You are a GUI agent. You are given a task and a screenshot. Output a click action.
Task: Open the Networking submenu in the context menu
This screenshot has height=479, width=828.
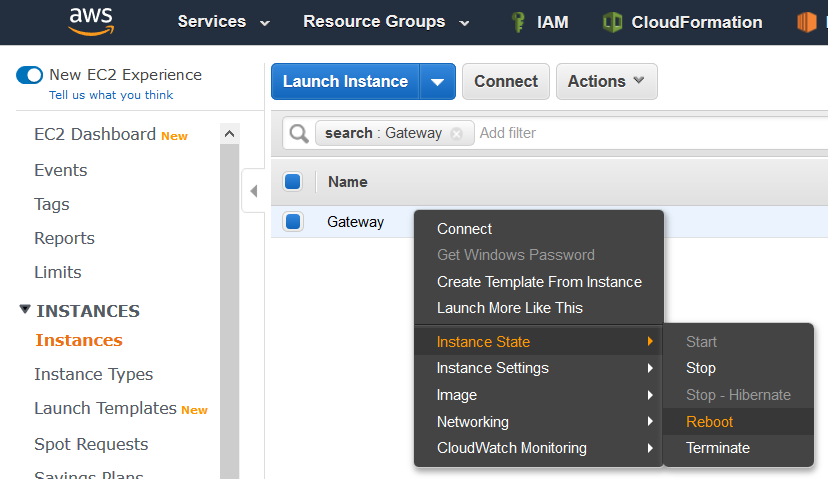click(x=473, y=422)
